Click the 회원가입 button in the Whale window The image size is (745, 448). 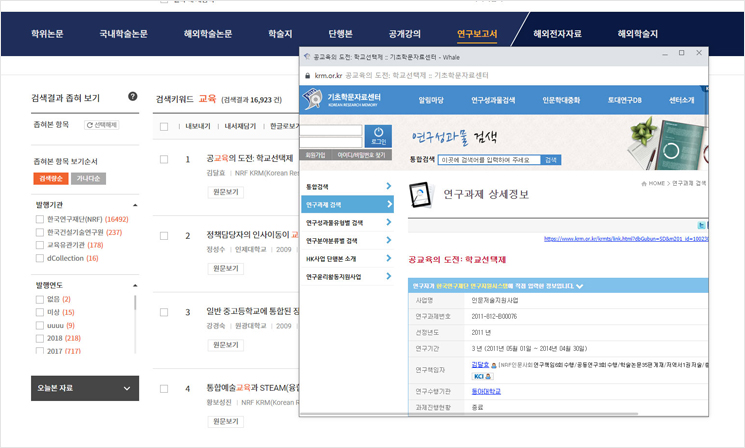tap(315, 155)
